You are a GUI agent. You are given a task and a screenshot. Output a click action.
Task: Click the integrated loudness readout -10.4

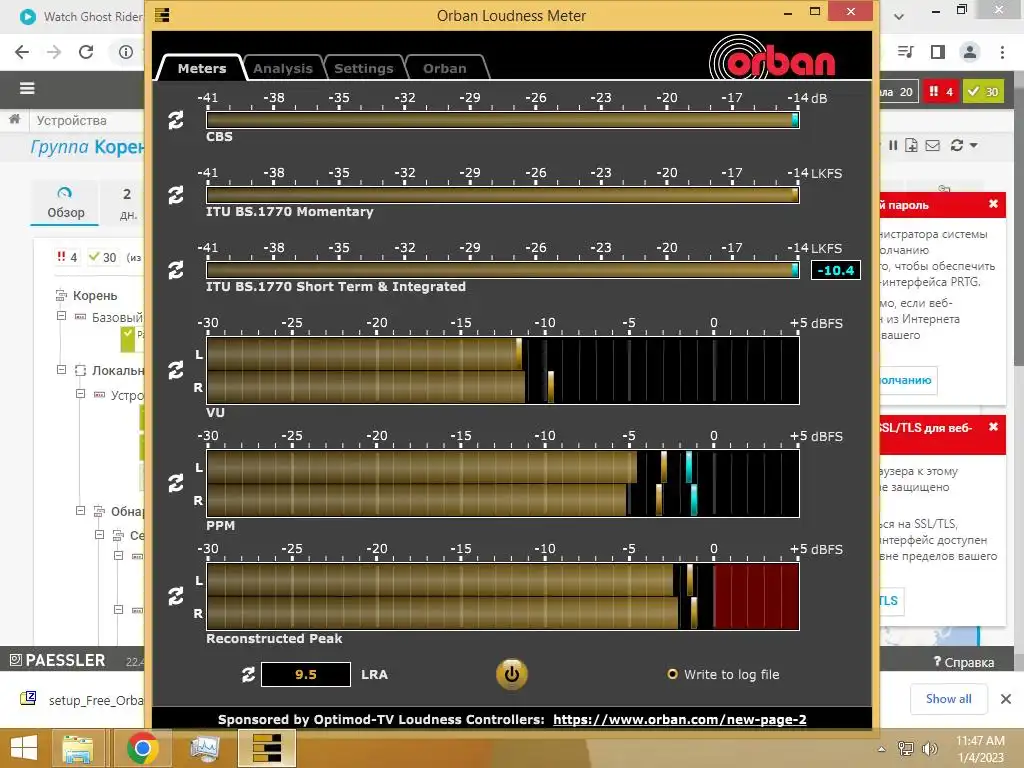coord(836,270)
